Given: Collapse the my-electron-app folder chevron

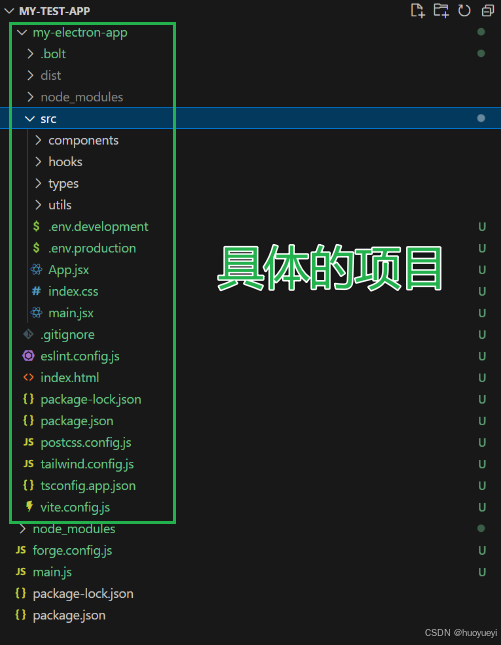Looking at the screenshot, I should click(x=22, y=32).
